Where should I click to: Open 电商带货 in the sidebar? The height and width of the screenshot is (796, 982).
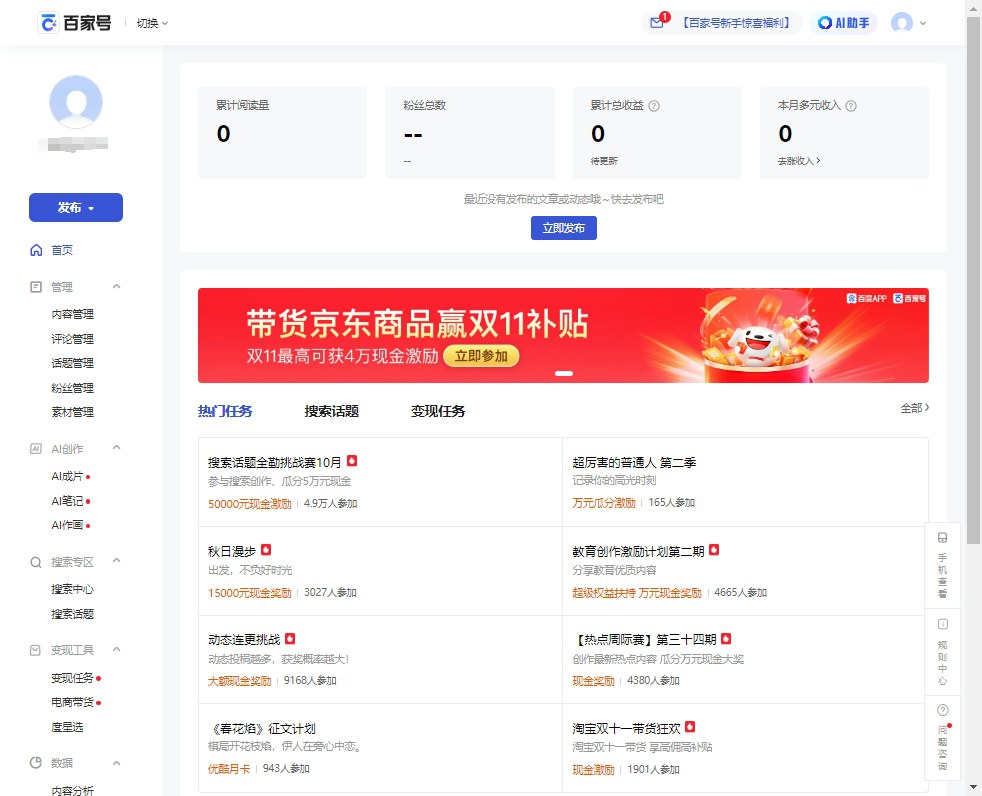73,702
